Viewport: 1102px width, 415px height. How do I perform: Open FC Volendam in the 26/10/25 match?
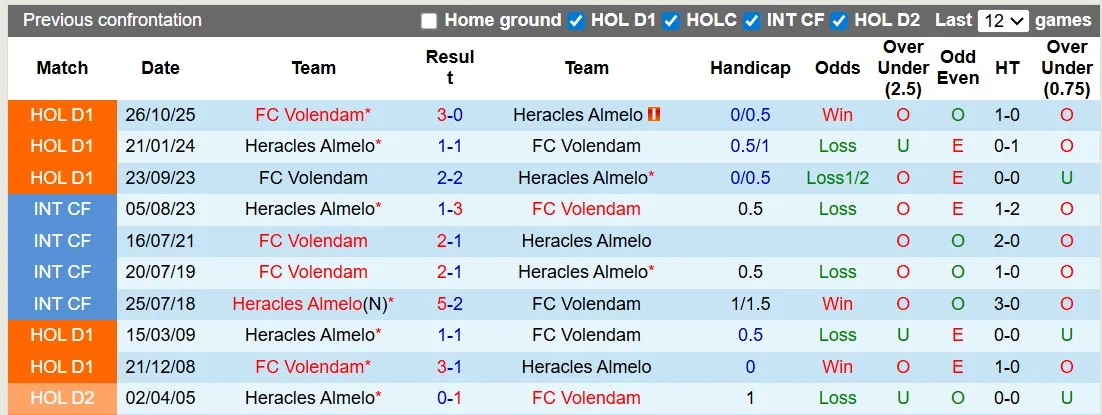pyautogui.click(x=309, y=115)
